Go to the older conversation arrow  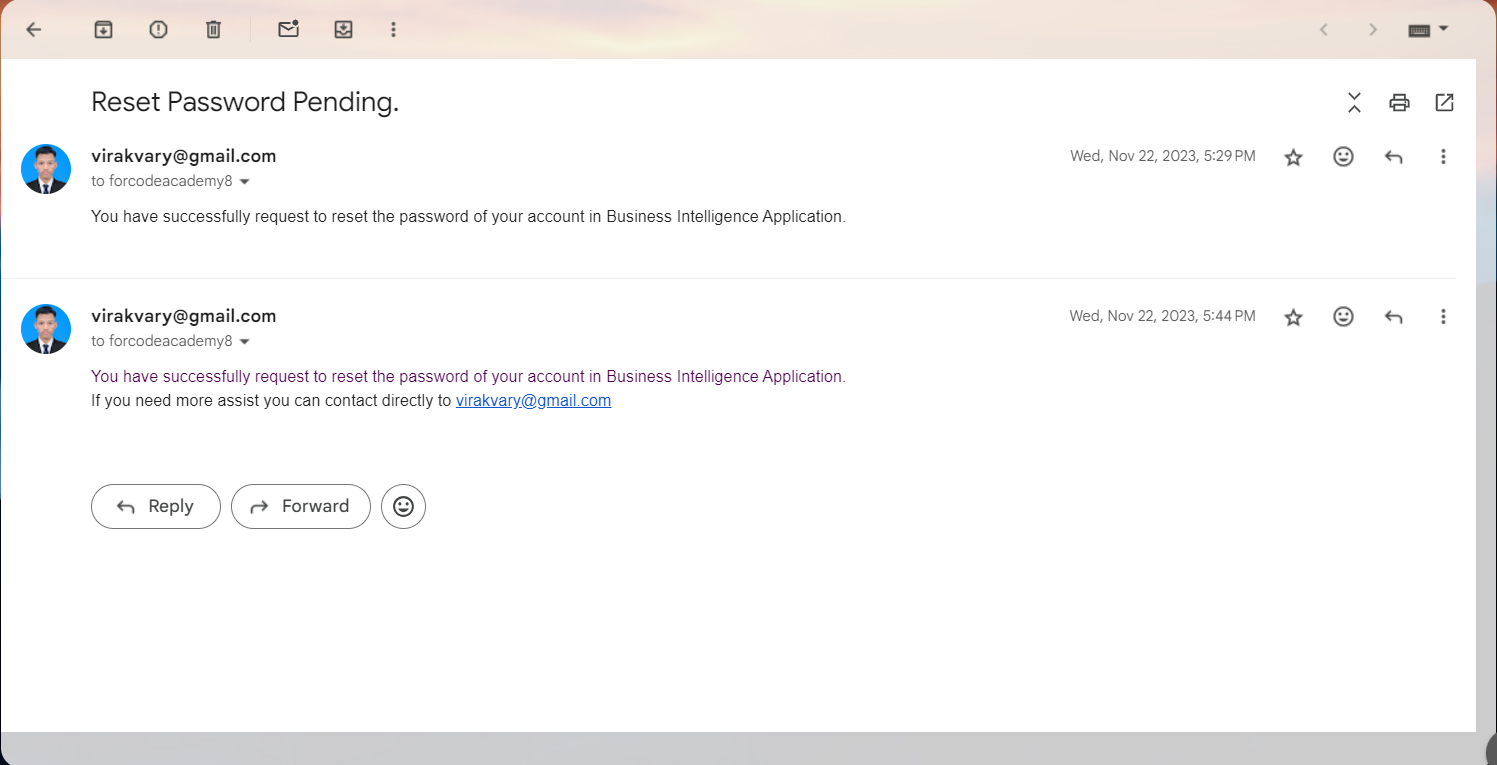1373,30
